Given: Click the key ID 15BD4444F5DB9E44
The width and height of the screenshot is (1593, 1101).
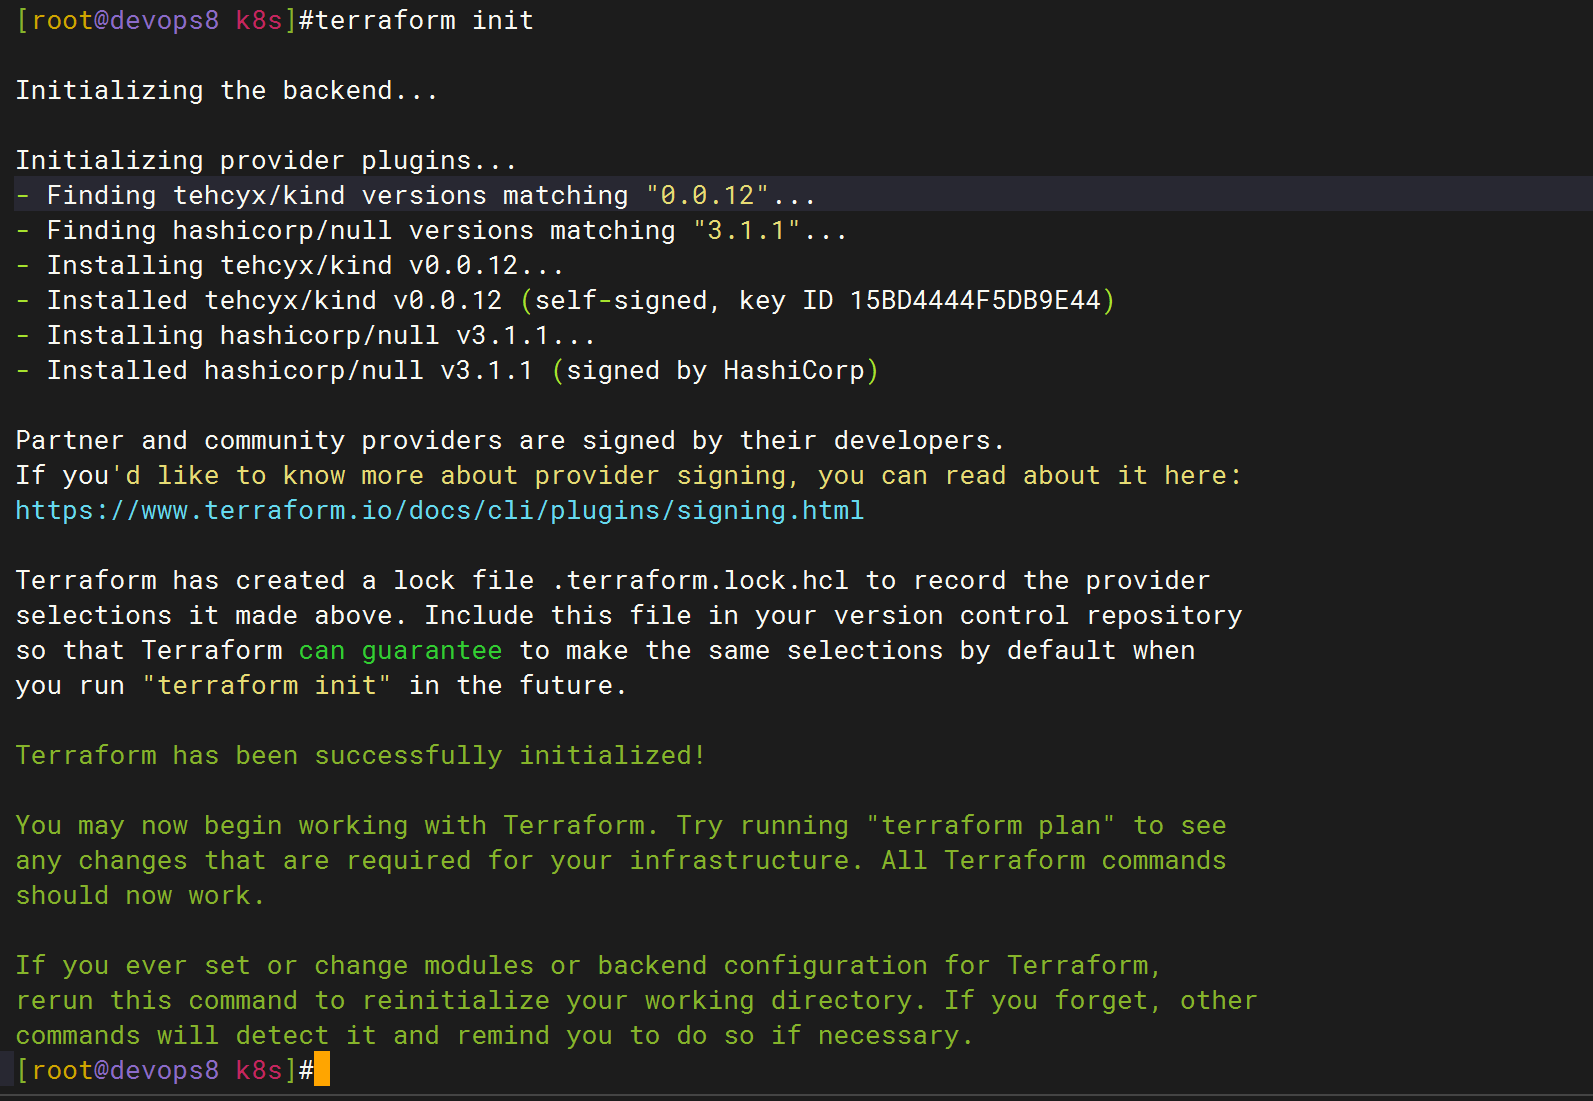Looking at the screenshot, I should tap(975, 301).
